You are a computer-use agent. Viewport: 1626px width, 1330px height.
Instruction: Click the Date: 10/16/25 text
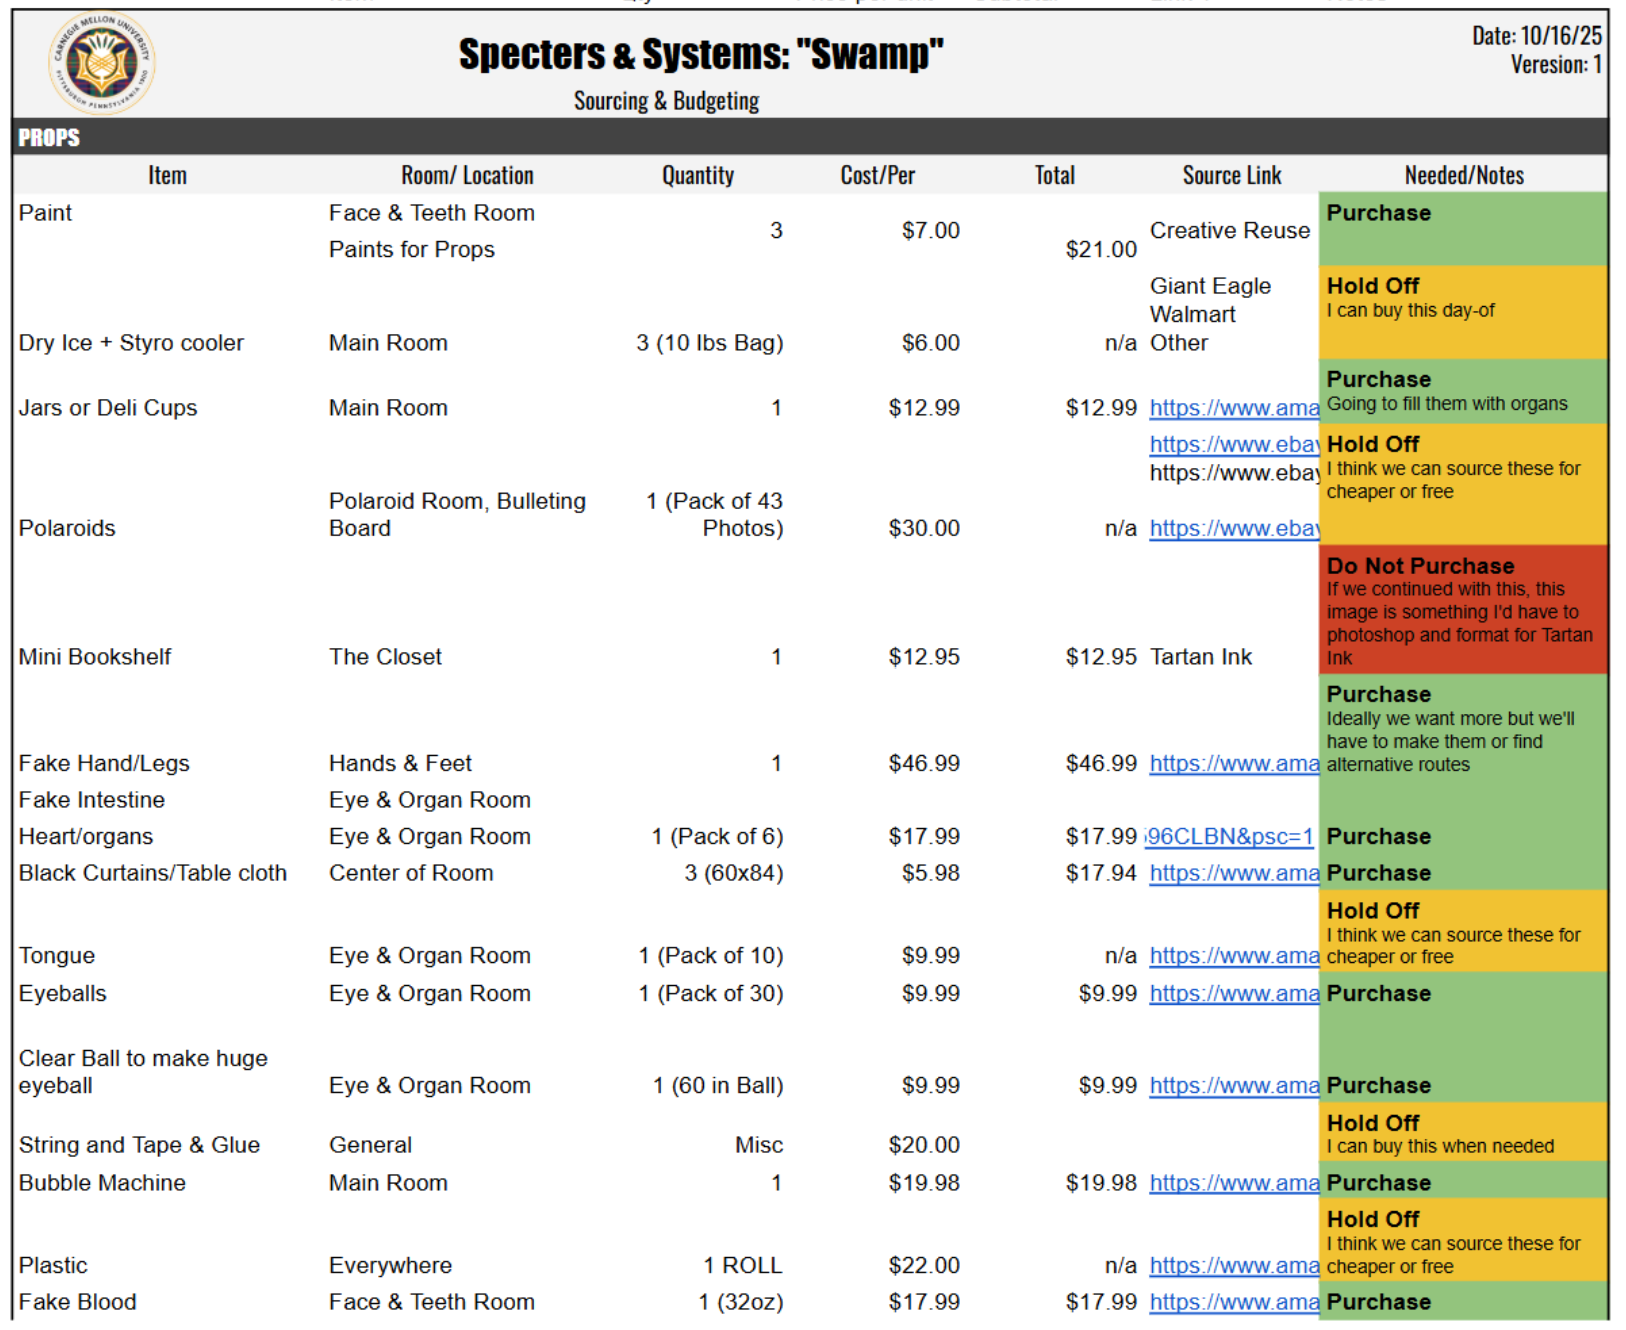[x=1536, y=36]
